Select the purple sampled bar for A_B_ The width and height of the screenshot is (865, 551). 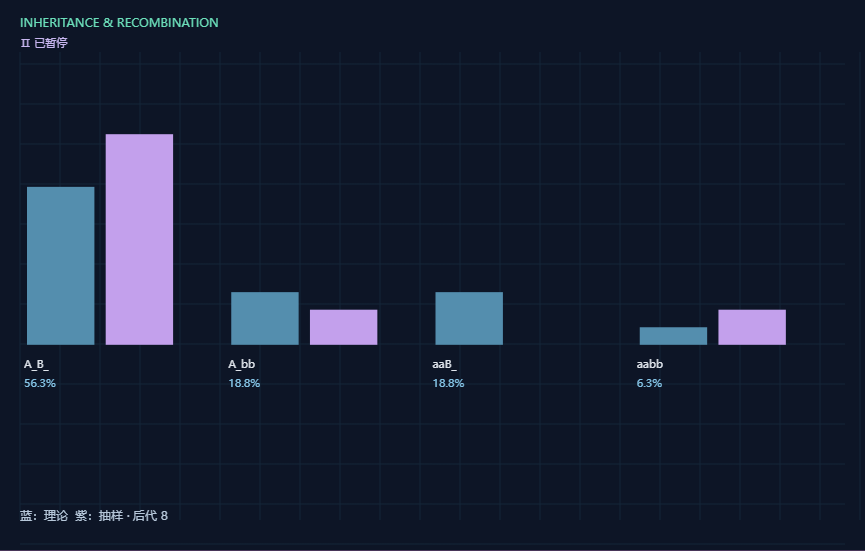coord(140,239)
